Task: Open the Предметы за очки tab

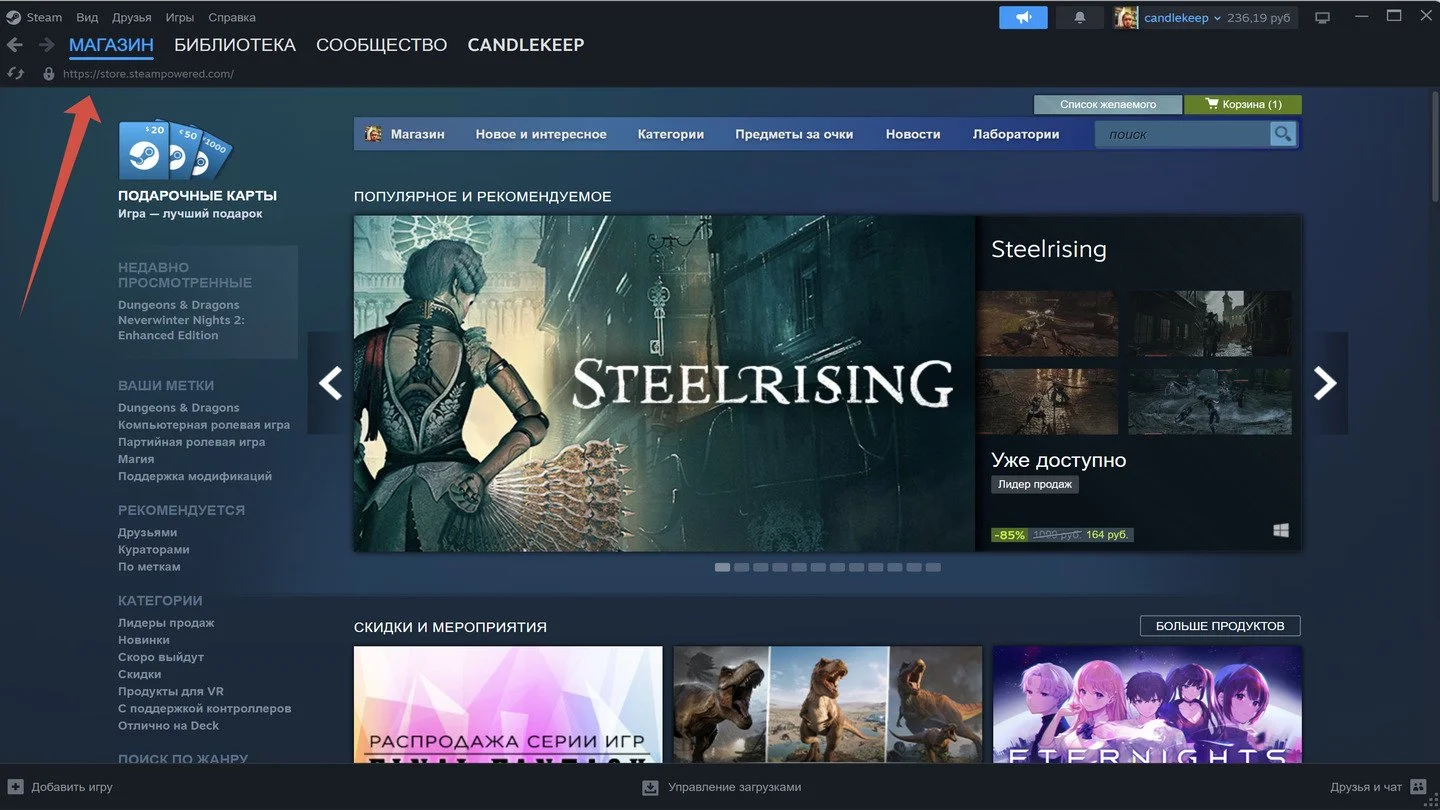Action: point(794,134)
